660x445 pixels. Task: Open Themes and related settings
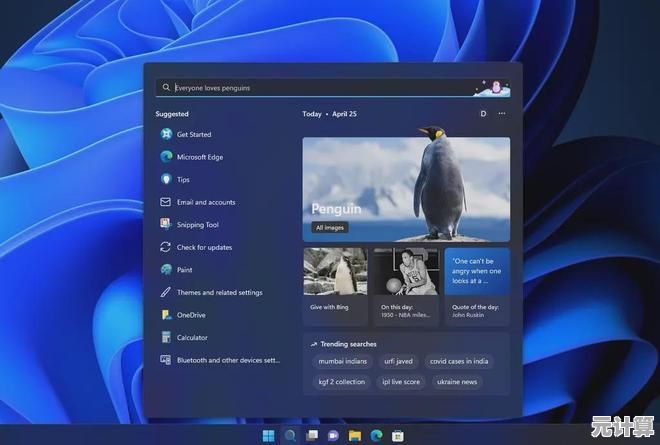(219, 293)
